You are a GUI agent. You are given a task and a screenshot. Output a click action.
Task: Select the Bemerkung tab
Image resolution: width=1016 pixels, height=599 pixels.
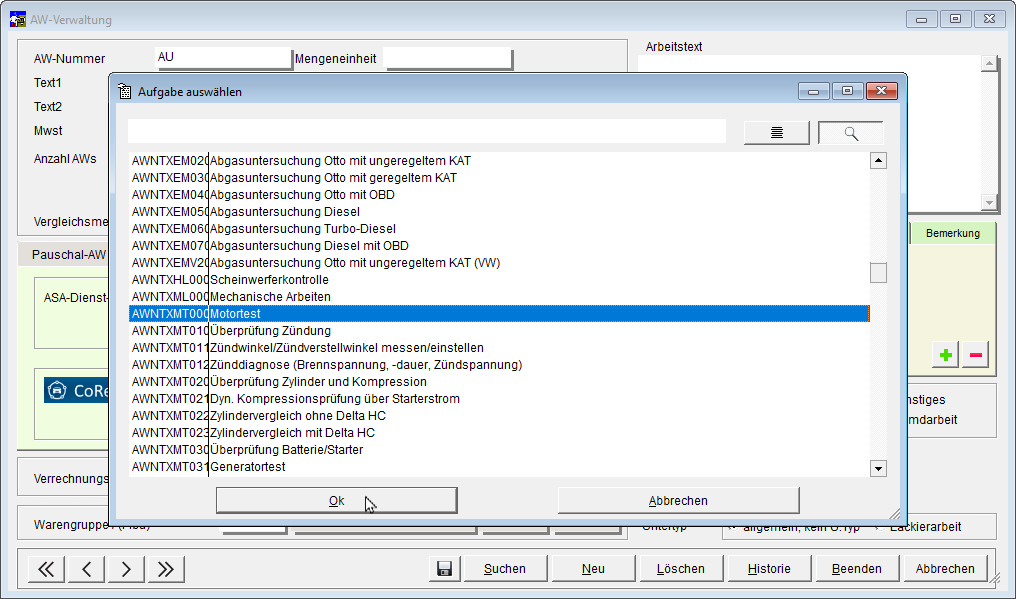(x=952, y=233)
